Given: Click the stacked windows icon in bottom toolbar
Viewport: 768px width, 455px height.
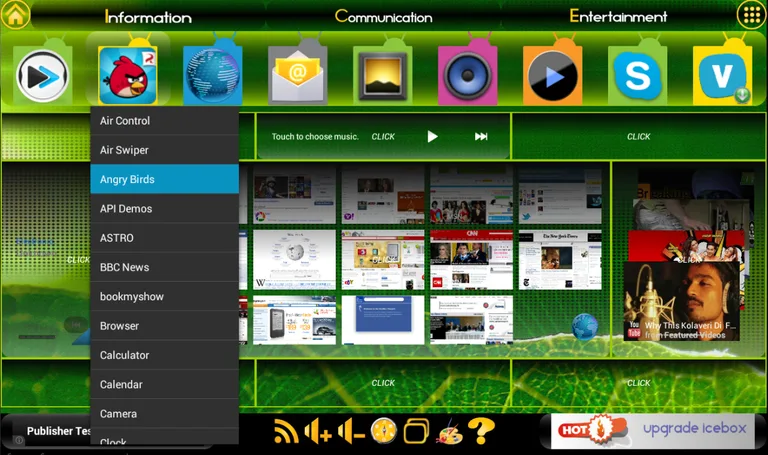Looking at the screenshot, I should pyautogui.click(x=416, y=431).
